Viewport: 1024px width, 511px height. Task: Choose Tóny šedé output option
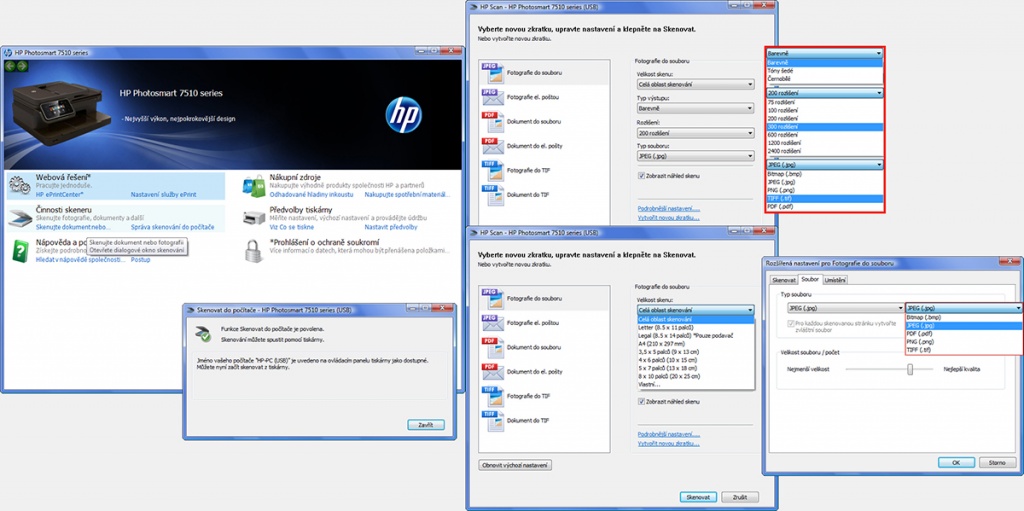tap(825, 70)
